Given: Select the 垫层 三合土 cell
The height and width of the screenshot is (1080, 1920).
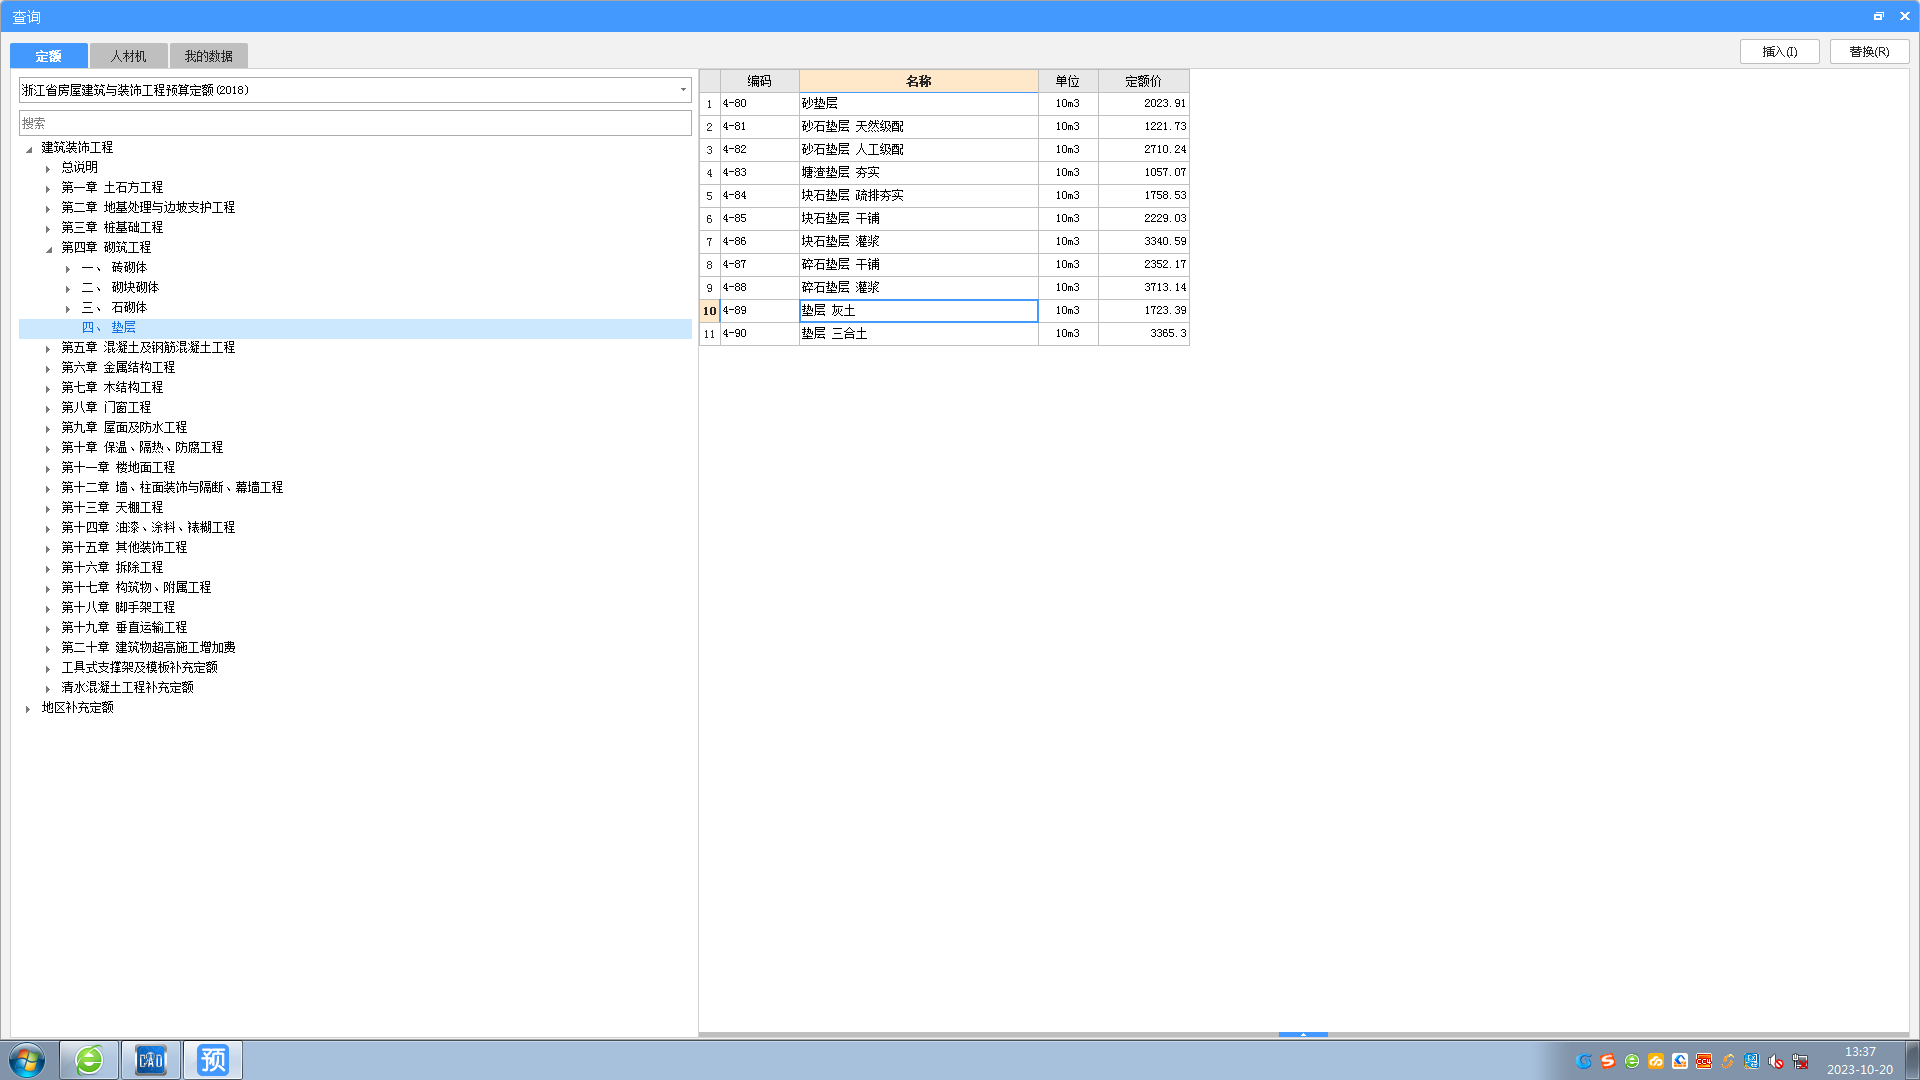Looking at the screenshot, I should click(x=918, y=333).
